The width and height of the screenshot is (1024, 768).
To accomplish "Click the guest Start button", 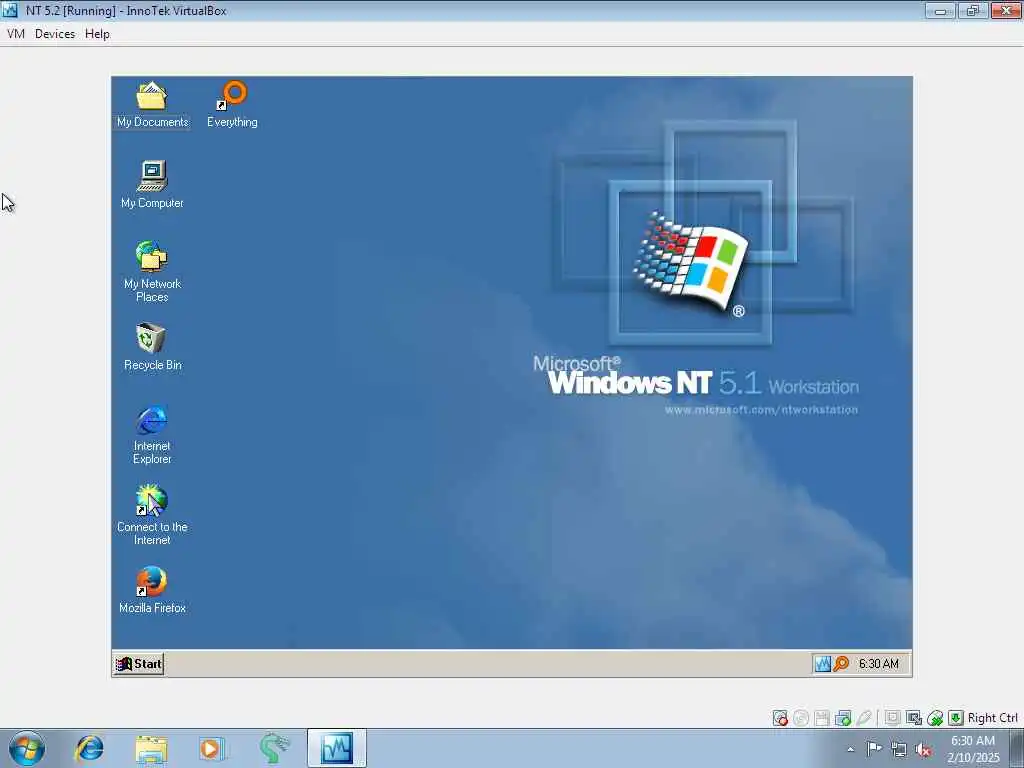I will click(x=138, y=664).
